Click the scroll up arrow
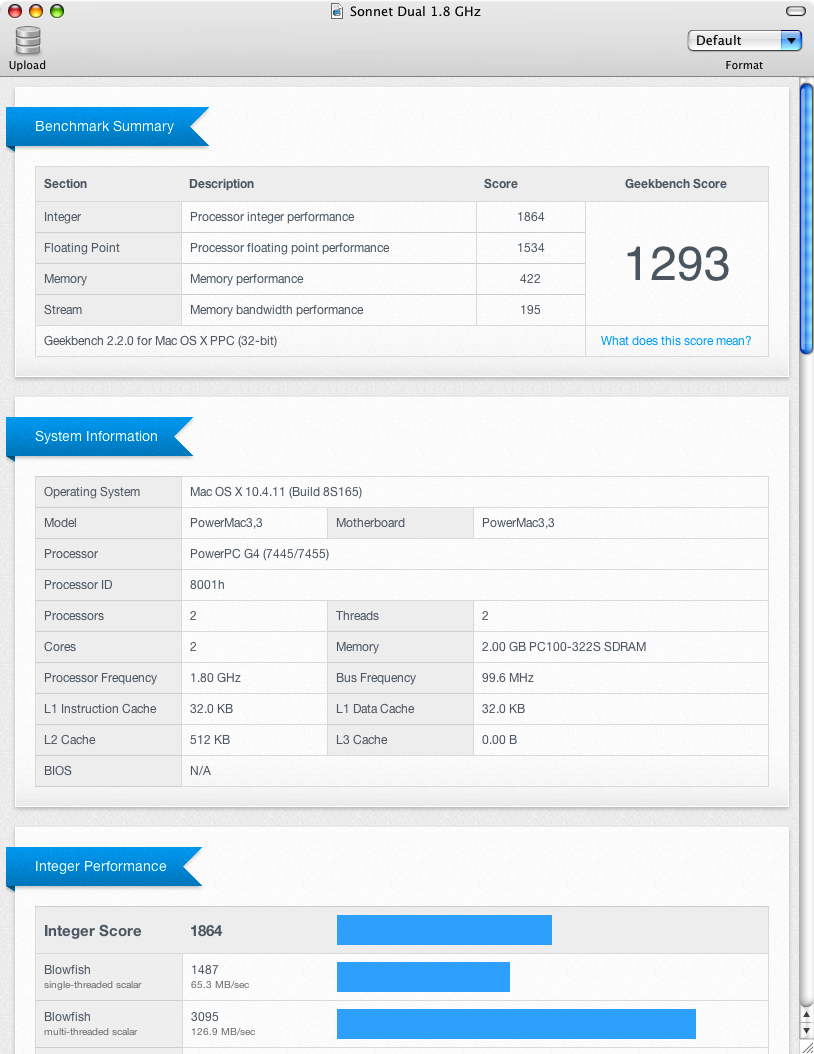Screen dimensions: 814x1054 click(807, 1014)
